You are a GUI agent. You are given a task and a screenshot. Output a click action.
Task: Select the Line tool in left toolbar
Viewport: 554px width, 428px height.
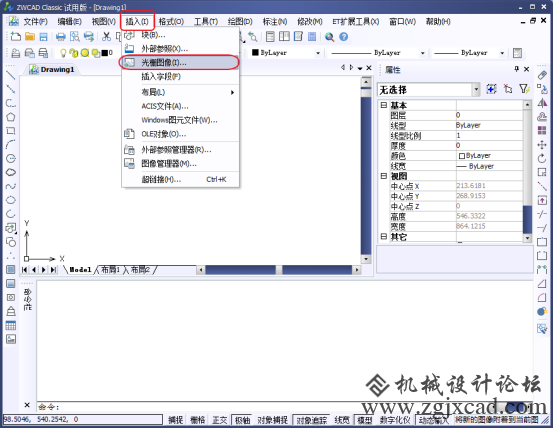coord(11,75)
